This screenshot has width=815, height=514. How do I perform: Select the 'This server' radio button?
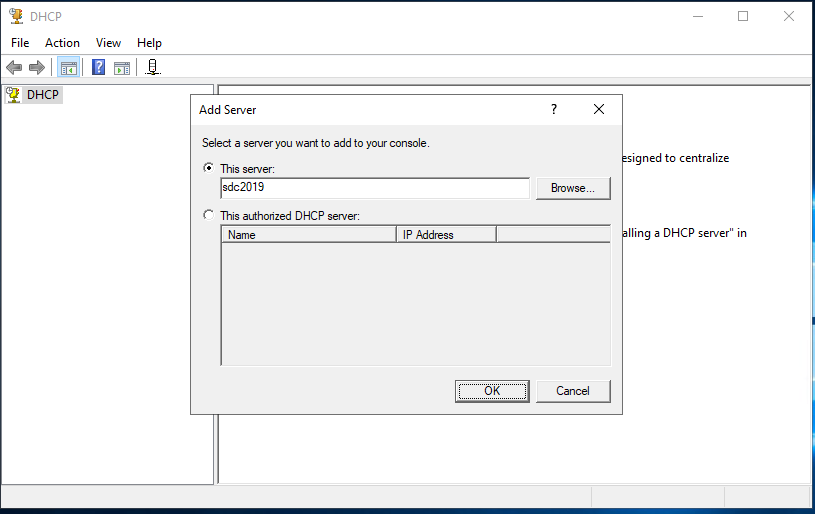click(208, 168)
